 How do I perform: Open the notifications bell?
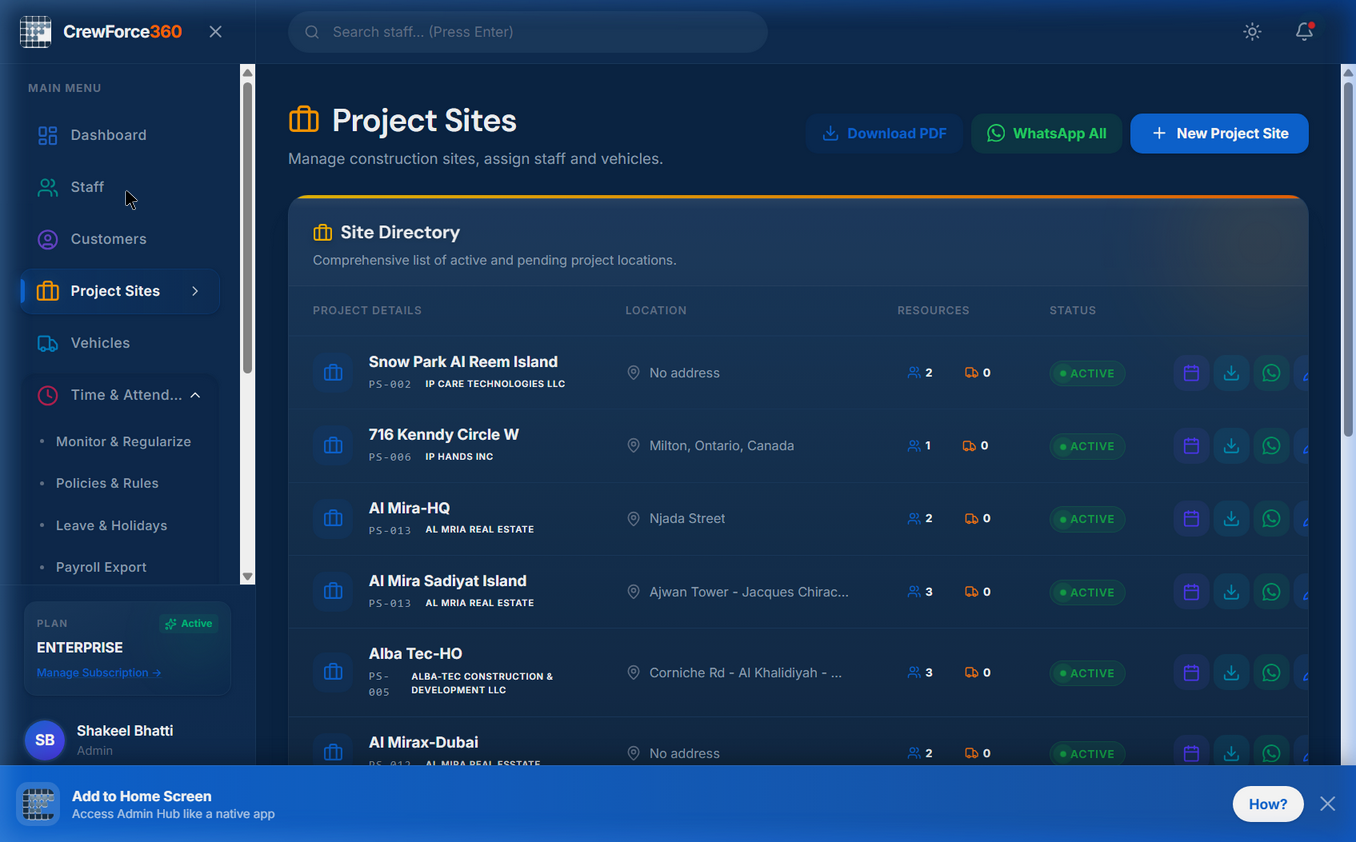click(1304, 32)
